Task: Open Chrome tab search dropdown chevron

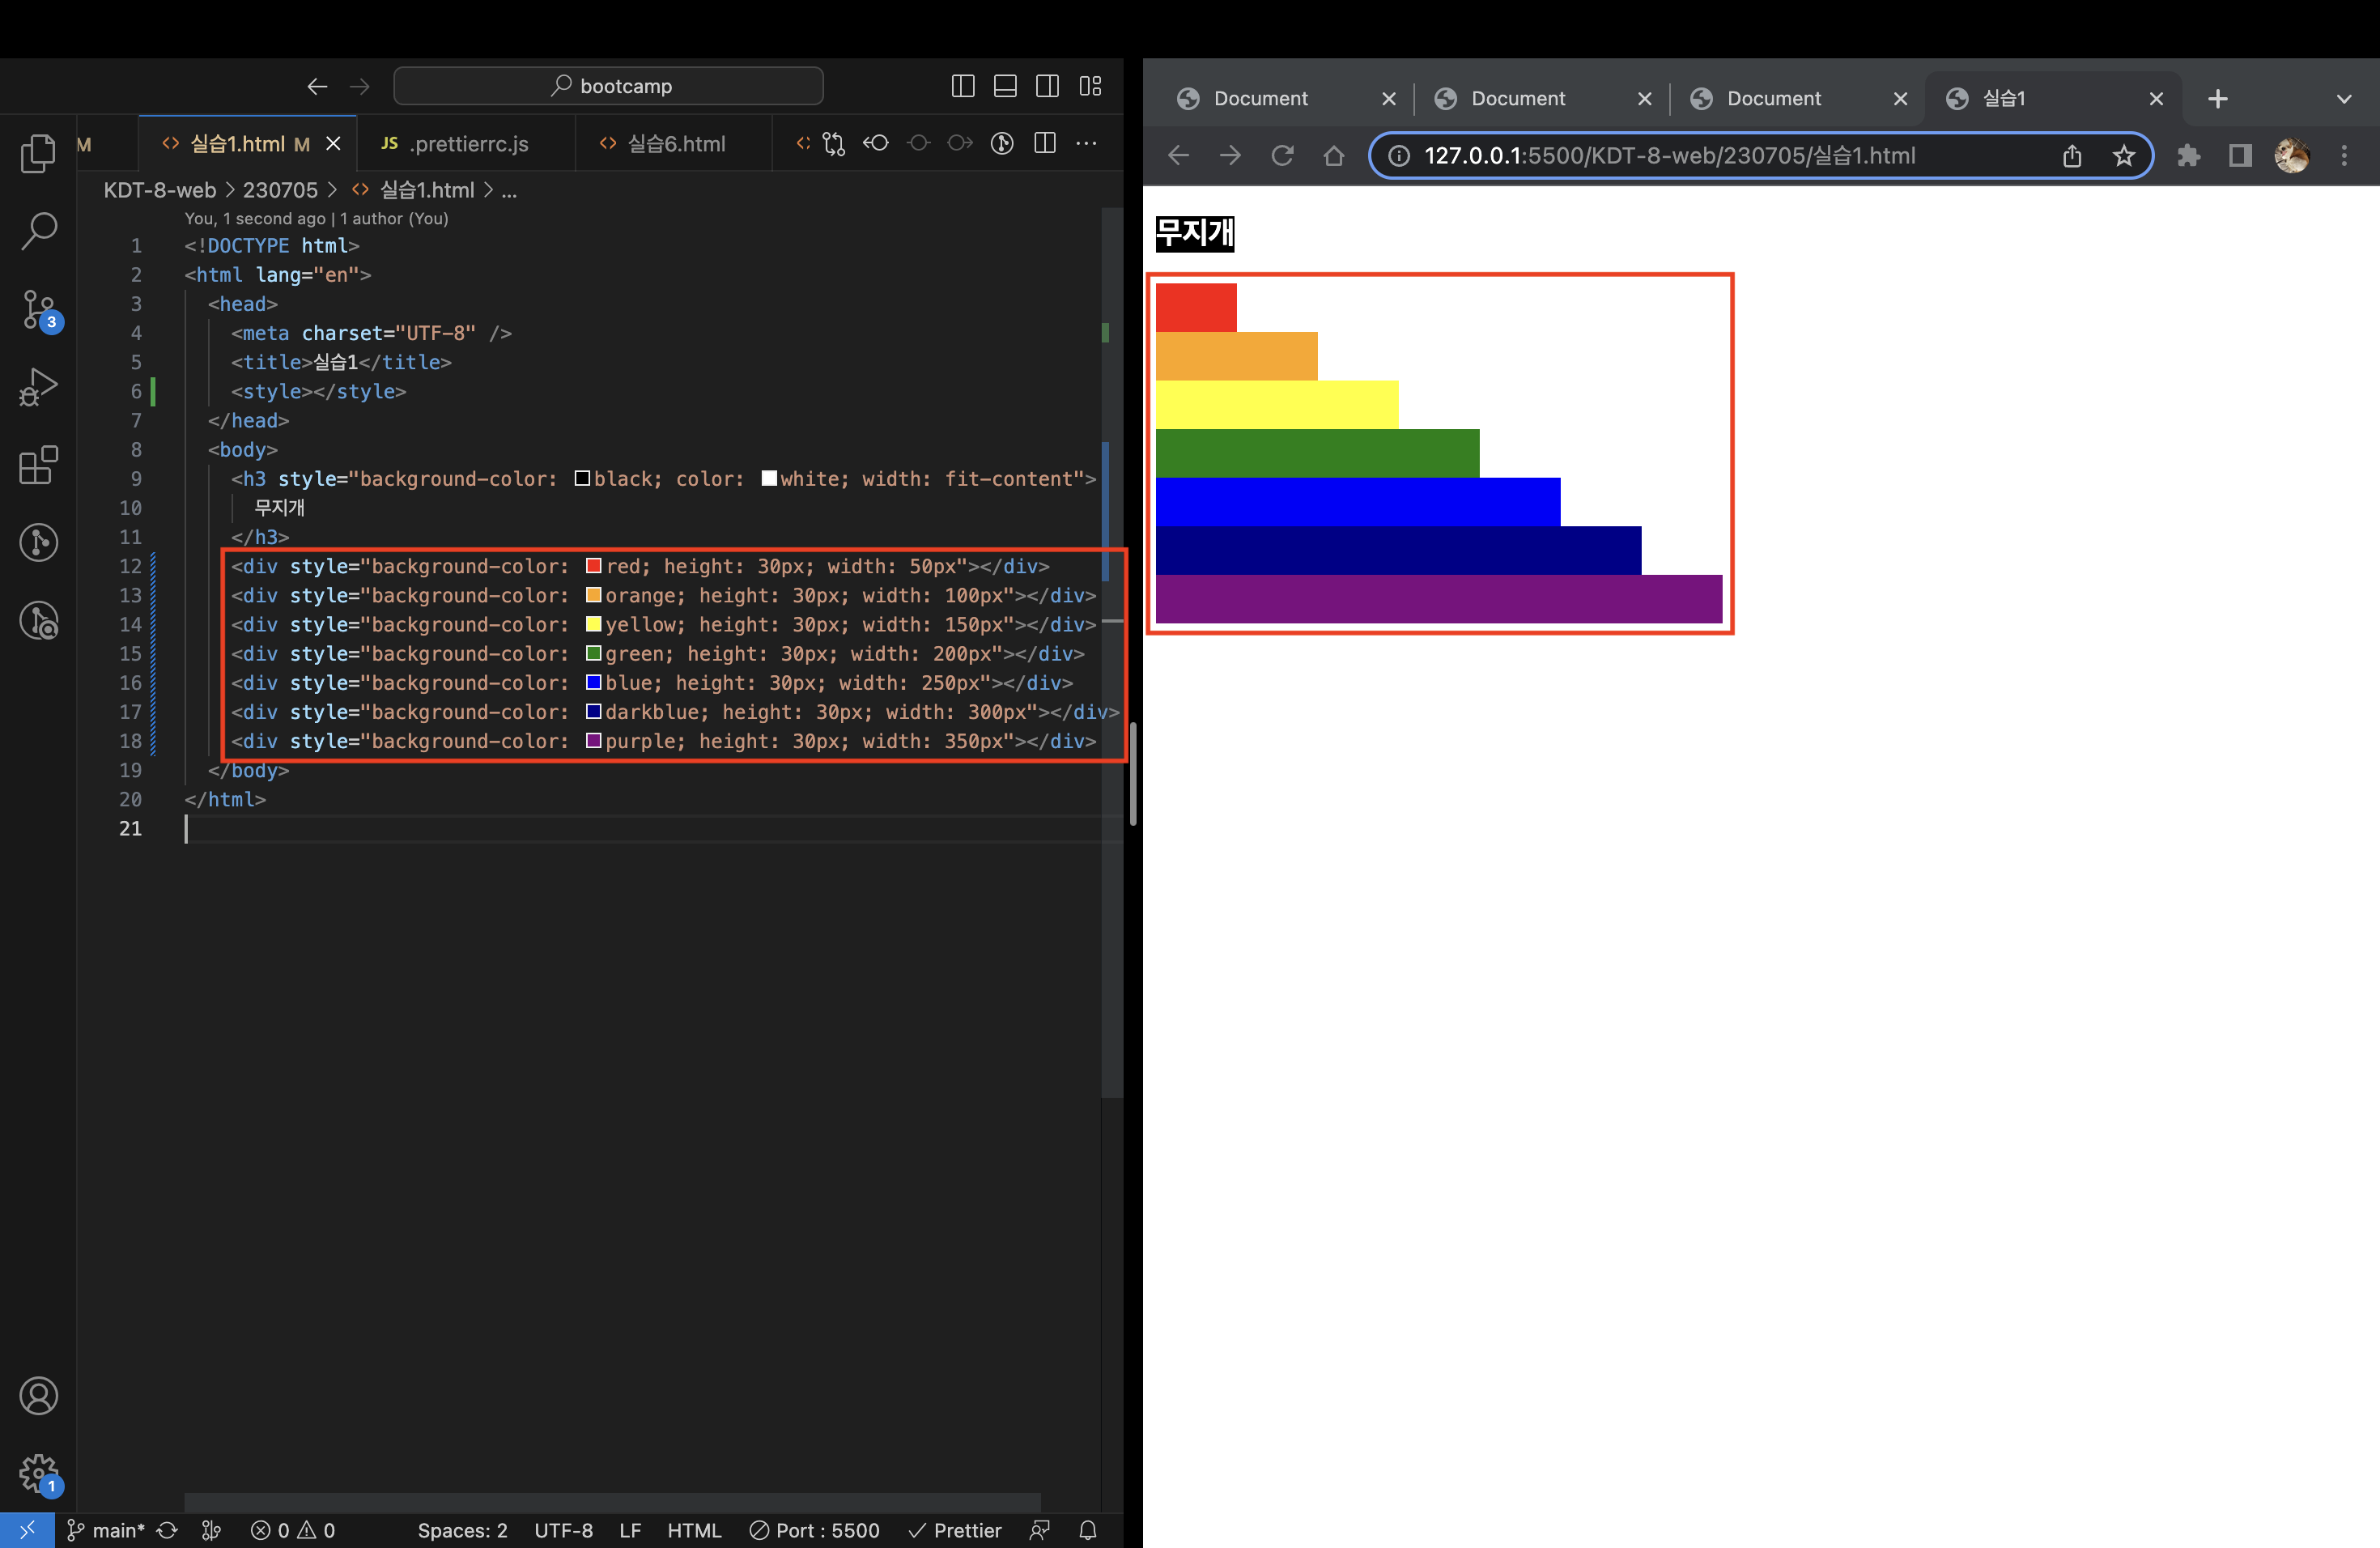Action: pos(2344,99)
